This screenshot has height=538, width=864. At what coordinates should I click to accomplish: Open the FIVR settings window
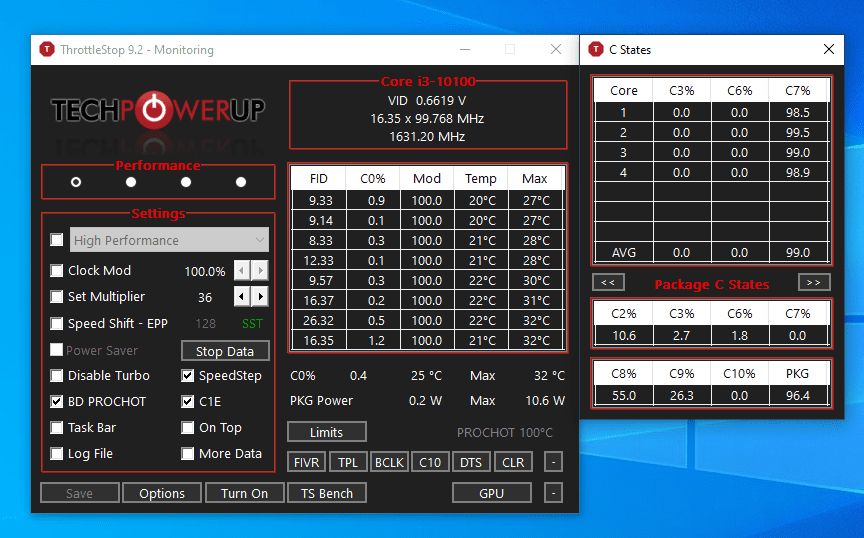tap(306, 462)
